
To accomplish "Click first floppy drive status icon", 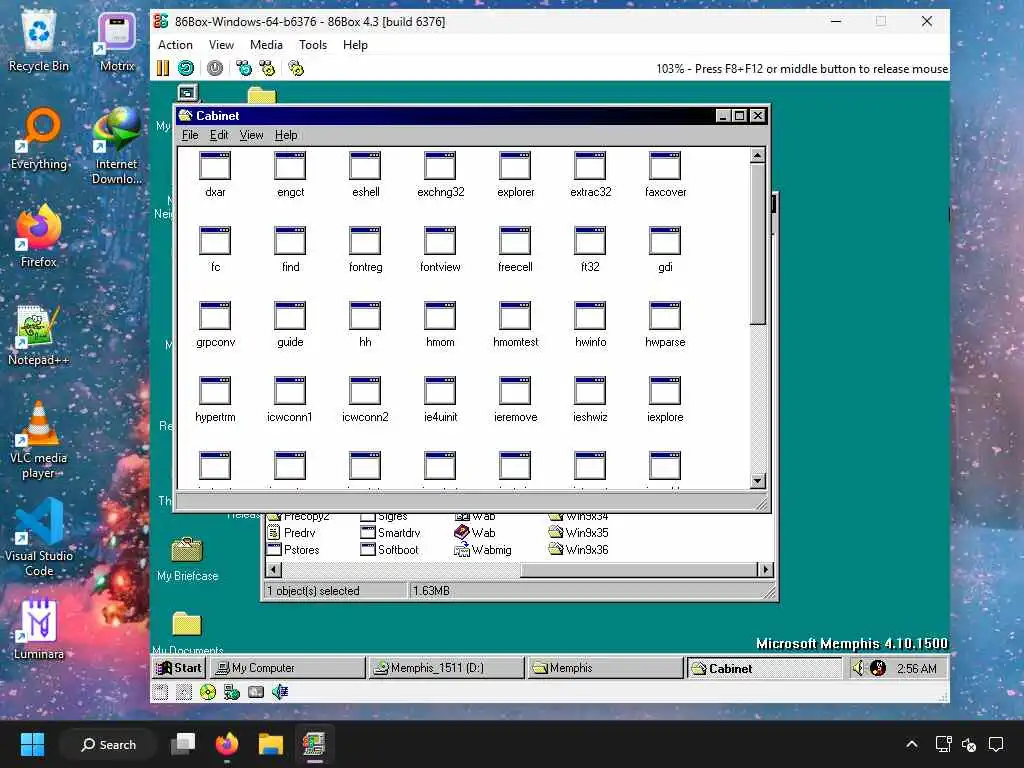I will [161, 692].
